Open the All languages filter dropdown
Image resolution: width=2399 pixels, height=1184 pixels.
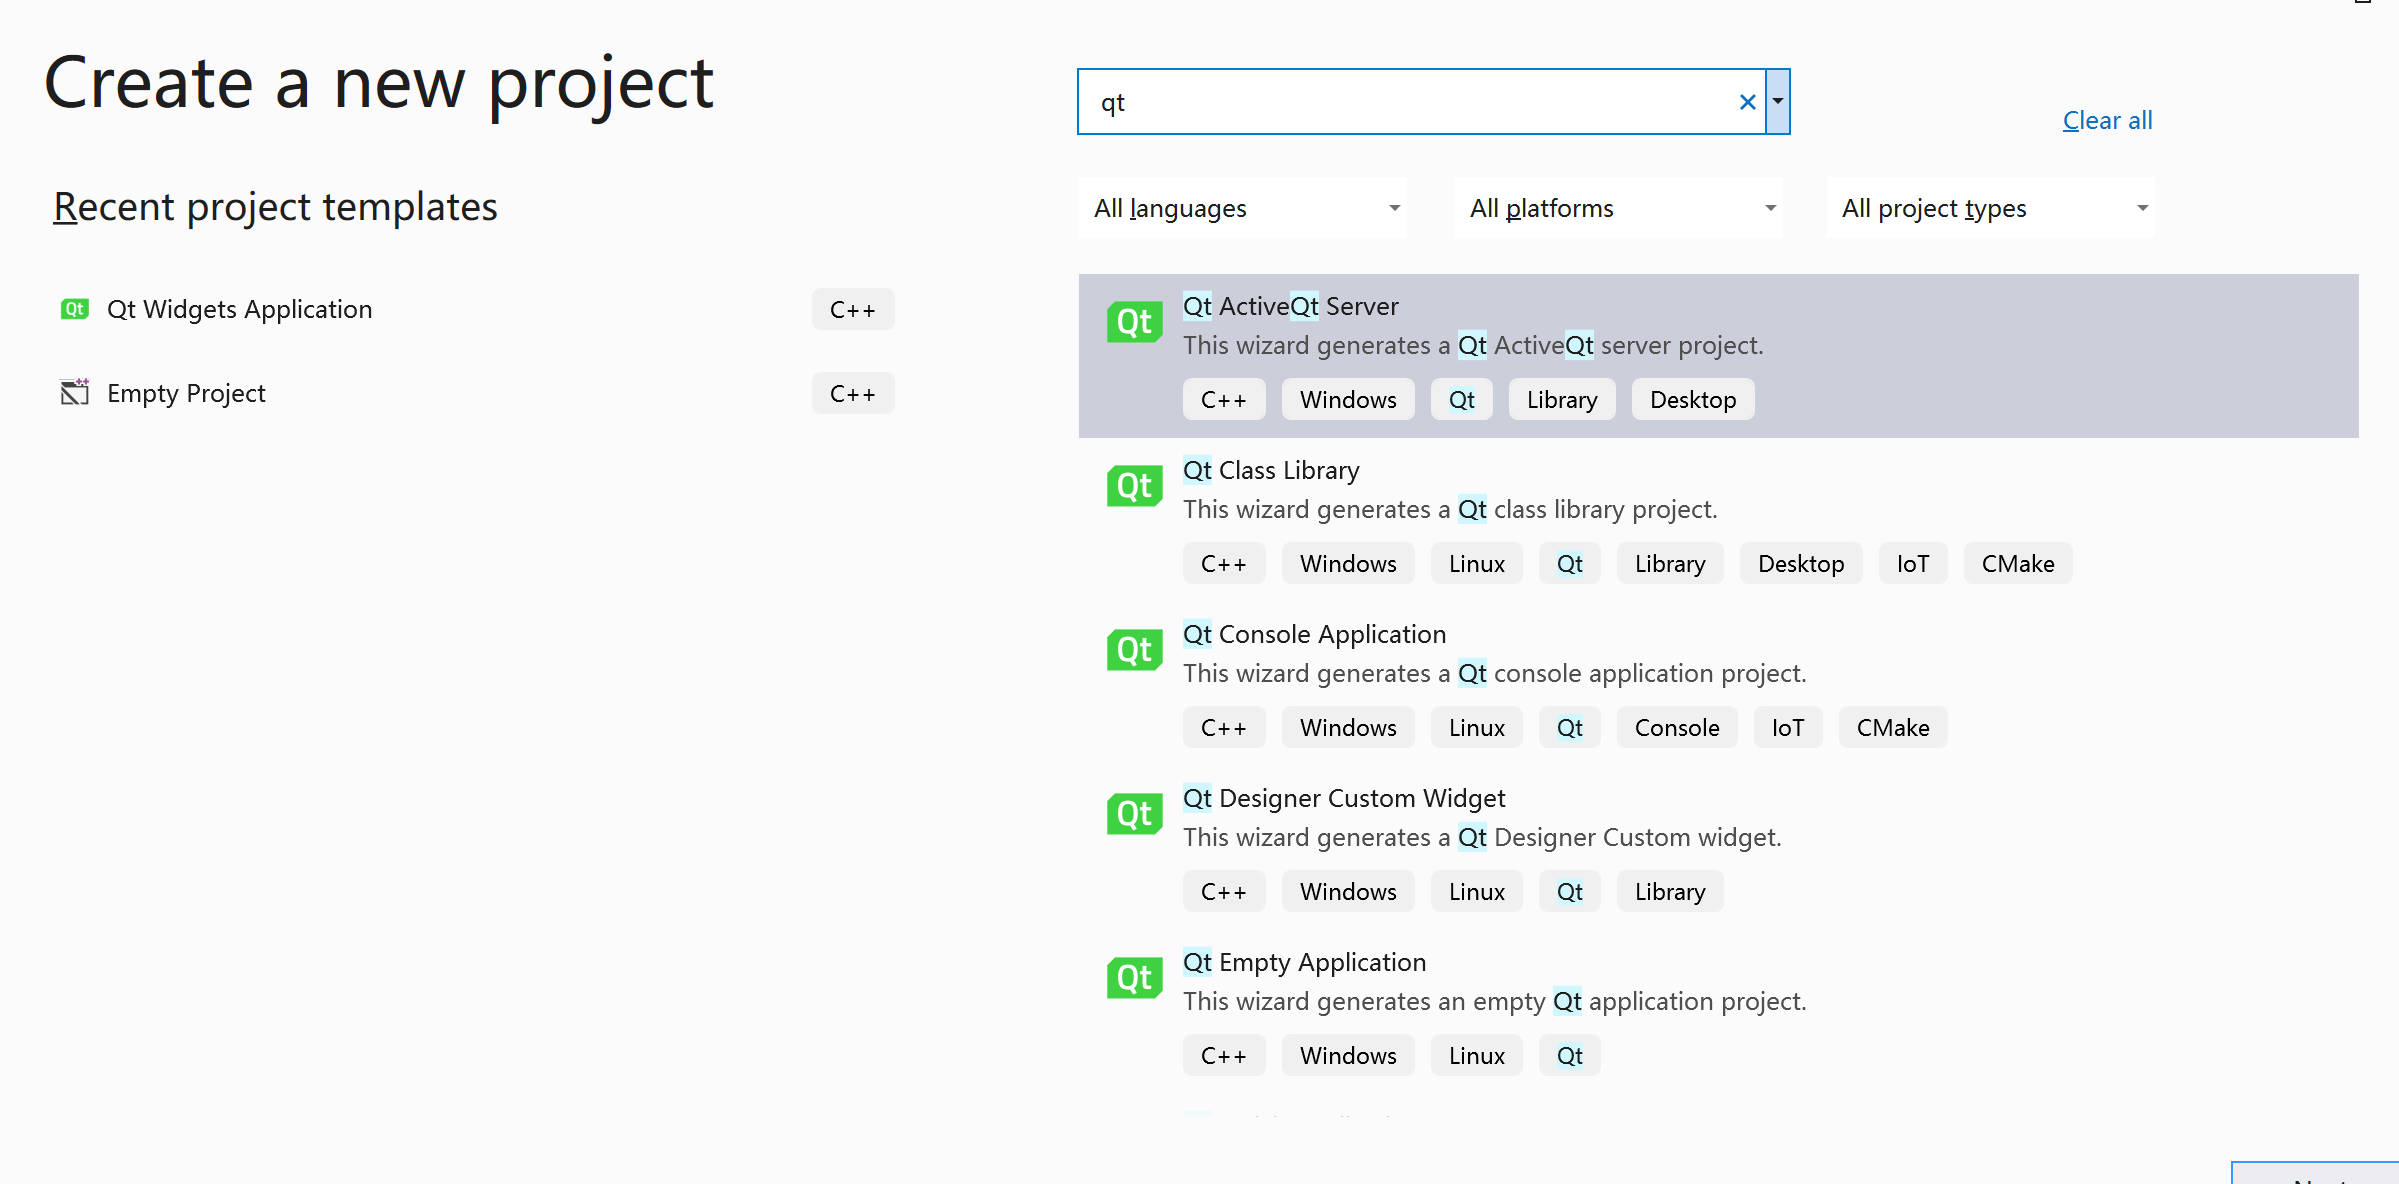tap(1242, 208)
